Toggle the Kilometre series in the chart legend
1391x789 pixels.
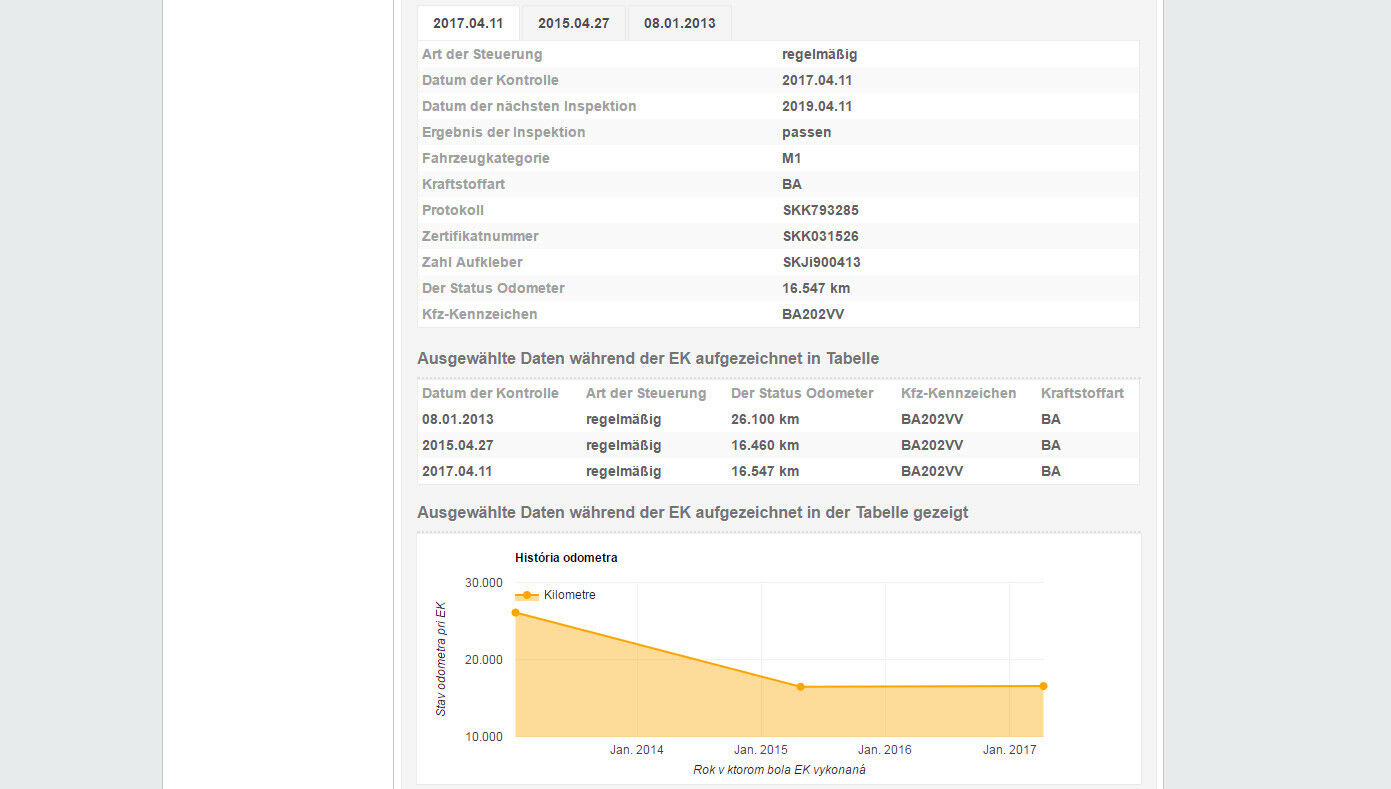tap(567, 594)
